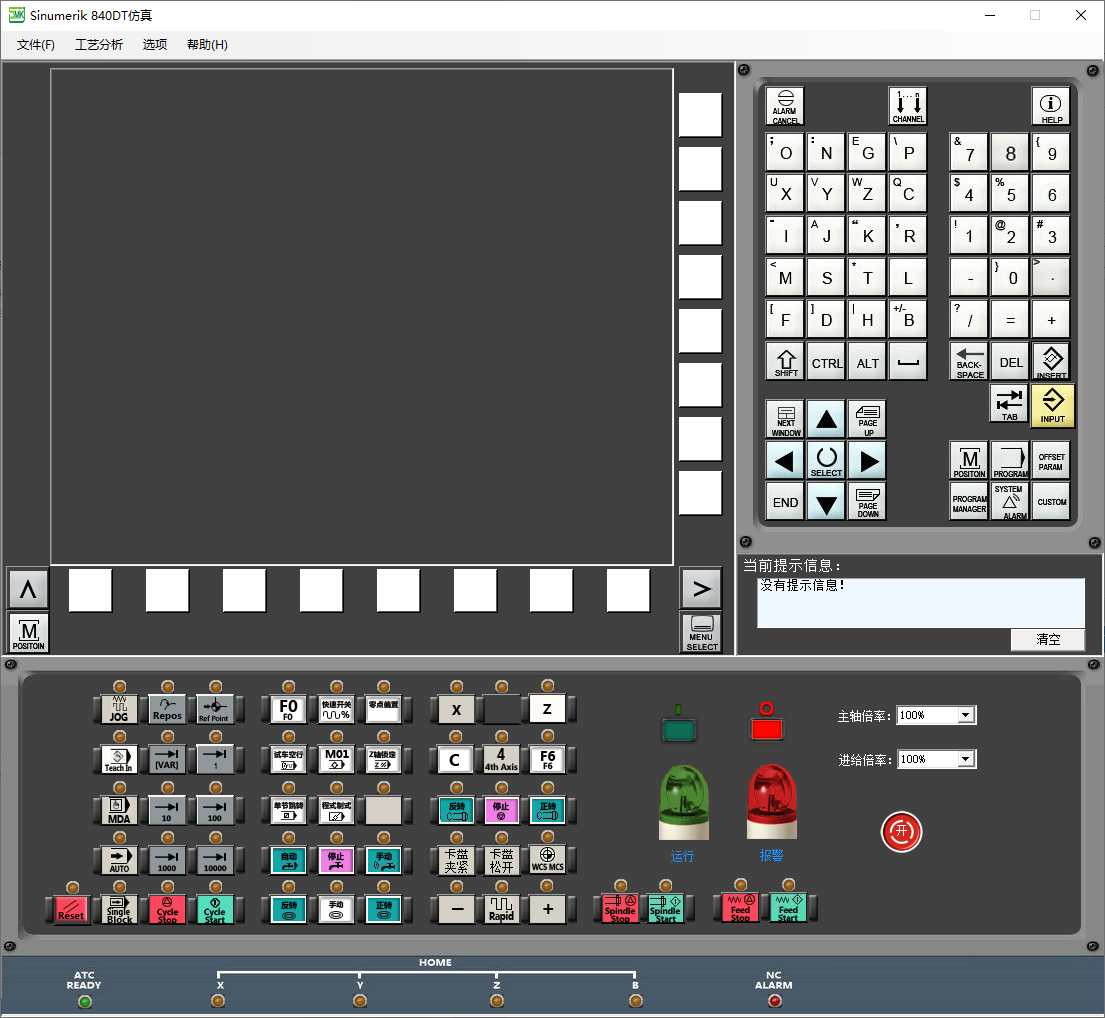Click the cursor down arrow key
Viewport: 1105px width, 1018px height.
[x=826, y=502]
